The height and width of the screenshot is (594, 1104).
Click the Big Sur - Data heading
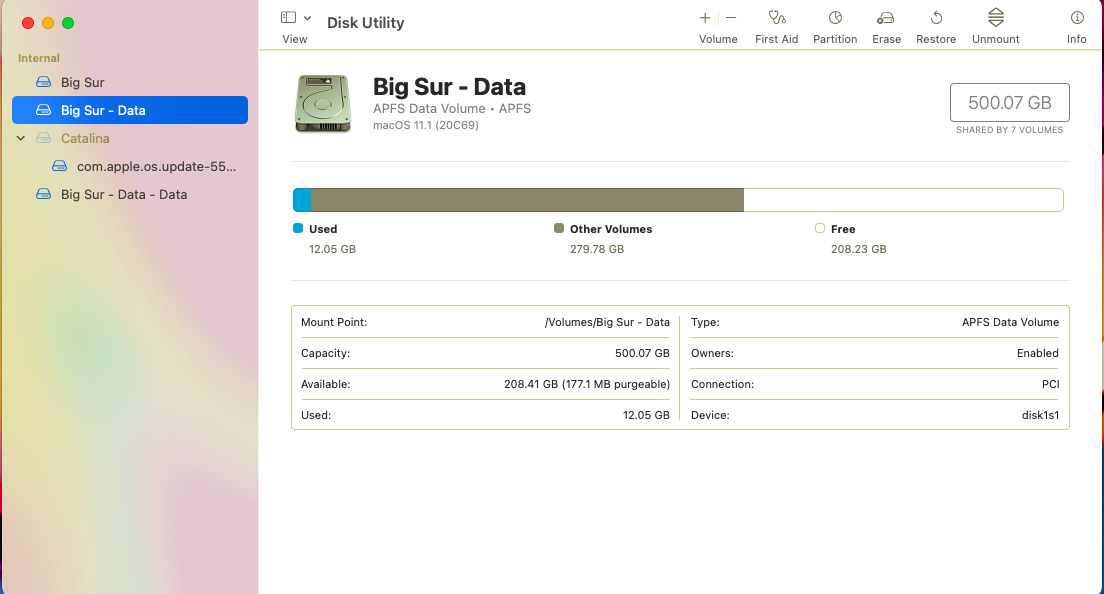[x=449, y=87]
